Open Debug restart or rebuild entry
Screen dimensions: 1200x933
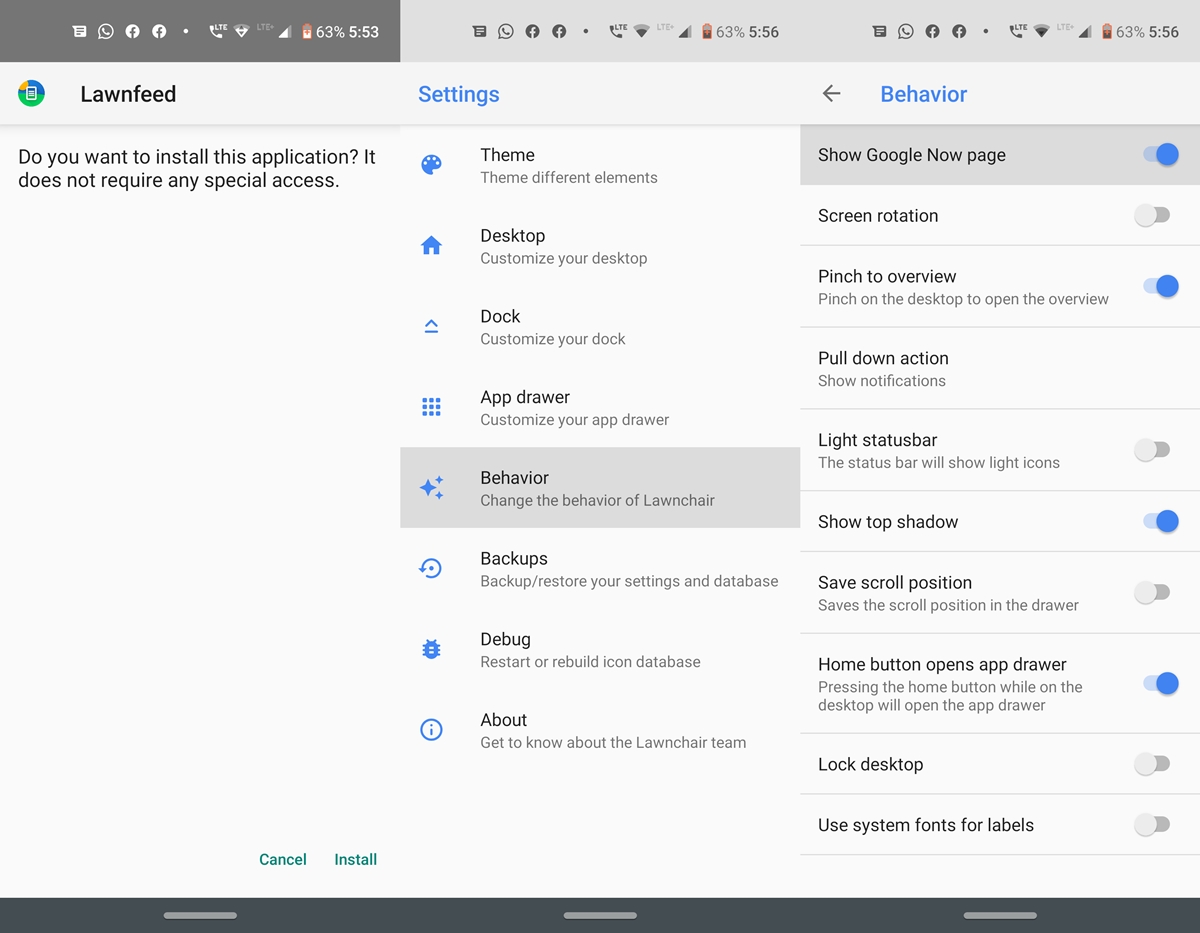[x=600, y=650]
